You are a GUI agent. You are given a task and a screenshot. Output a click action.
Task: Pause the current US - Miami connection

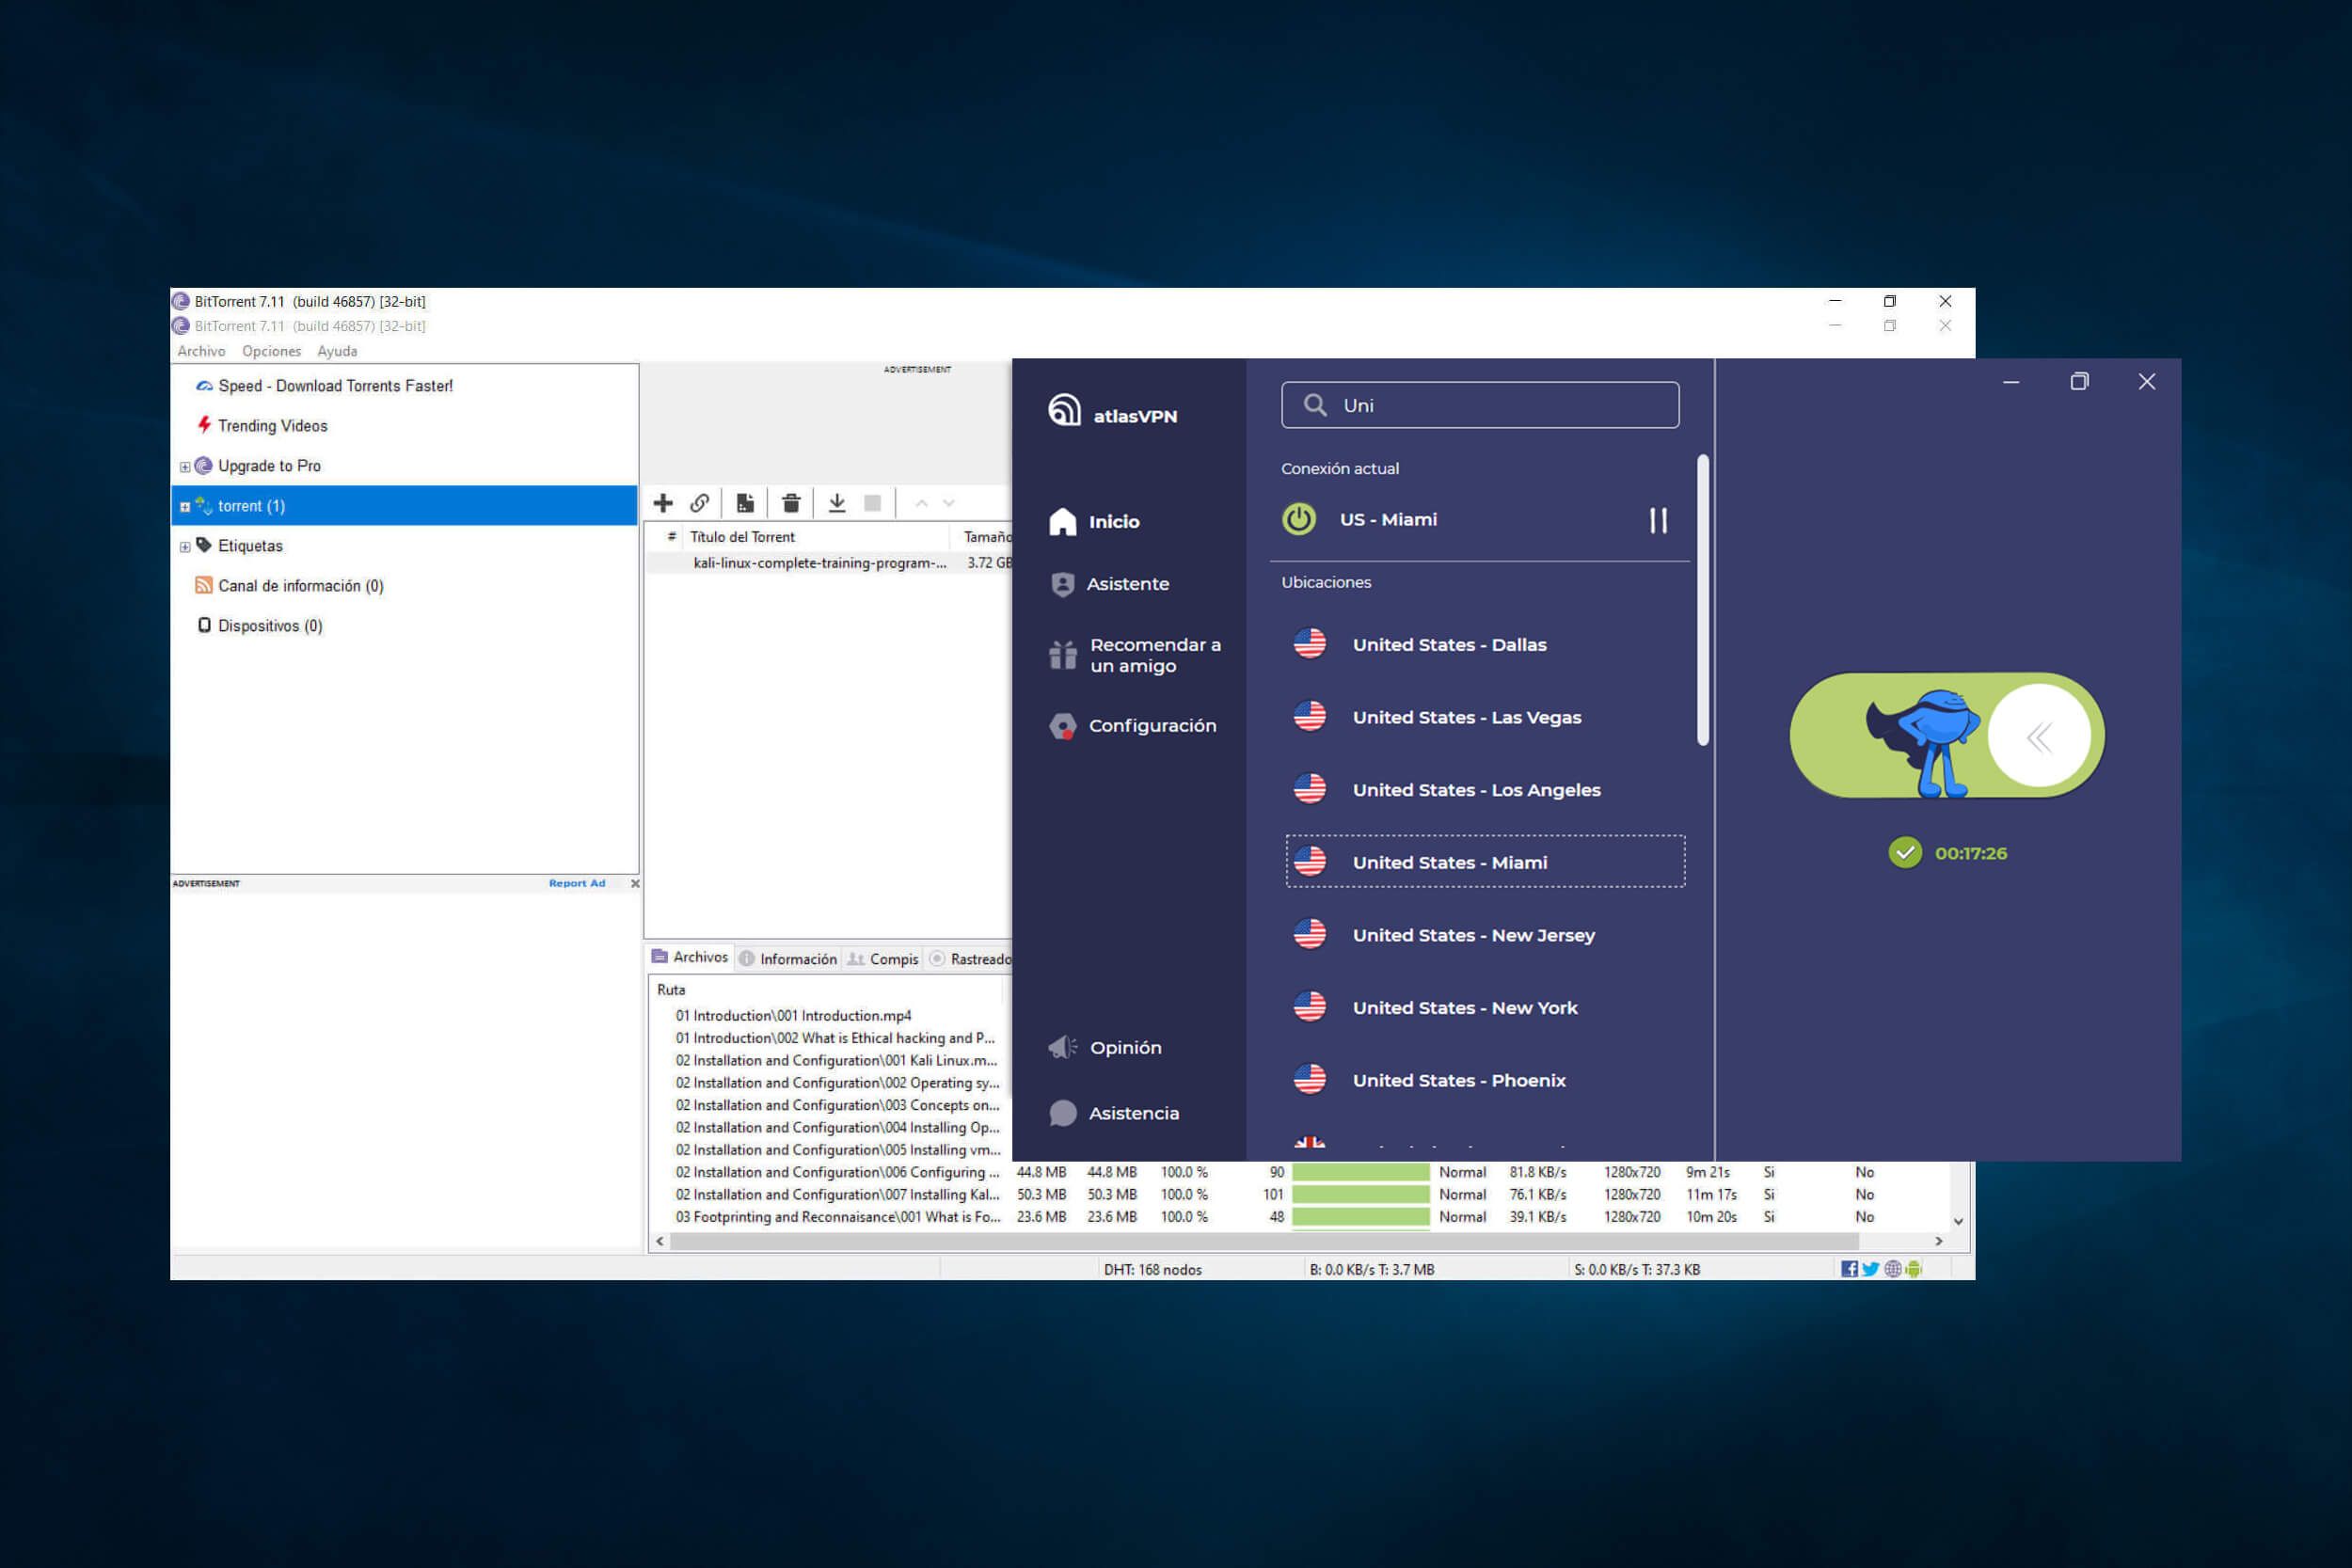click(x=1658, y=520)
